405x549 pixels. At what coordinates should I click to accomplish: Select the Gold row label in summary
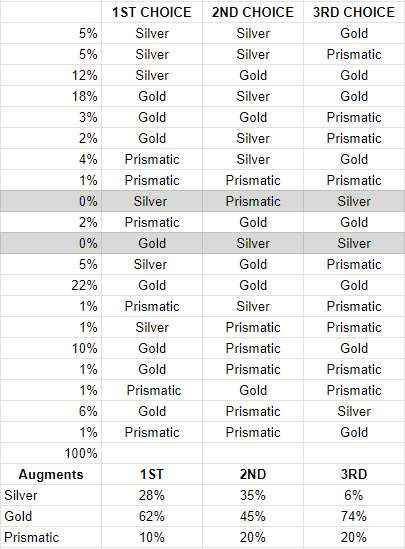(51, 516)
